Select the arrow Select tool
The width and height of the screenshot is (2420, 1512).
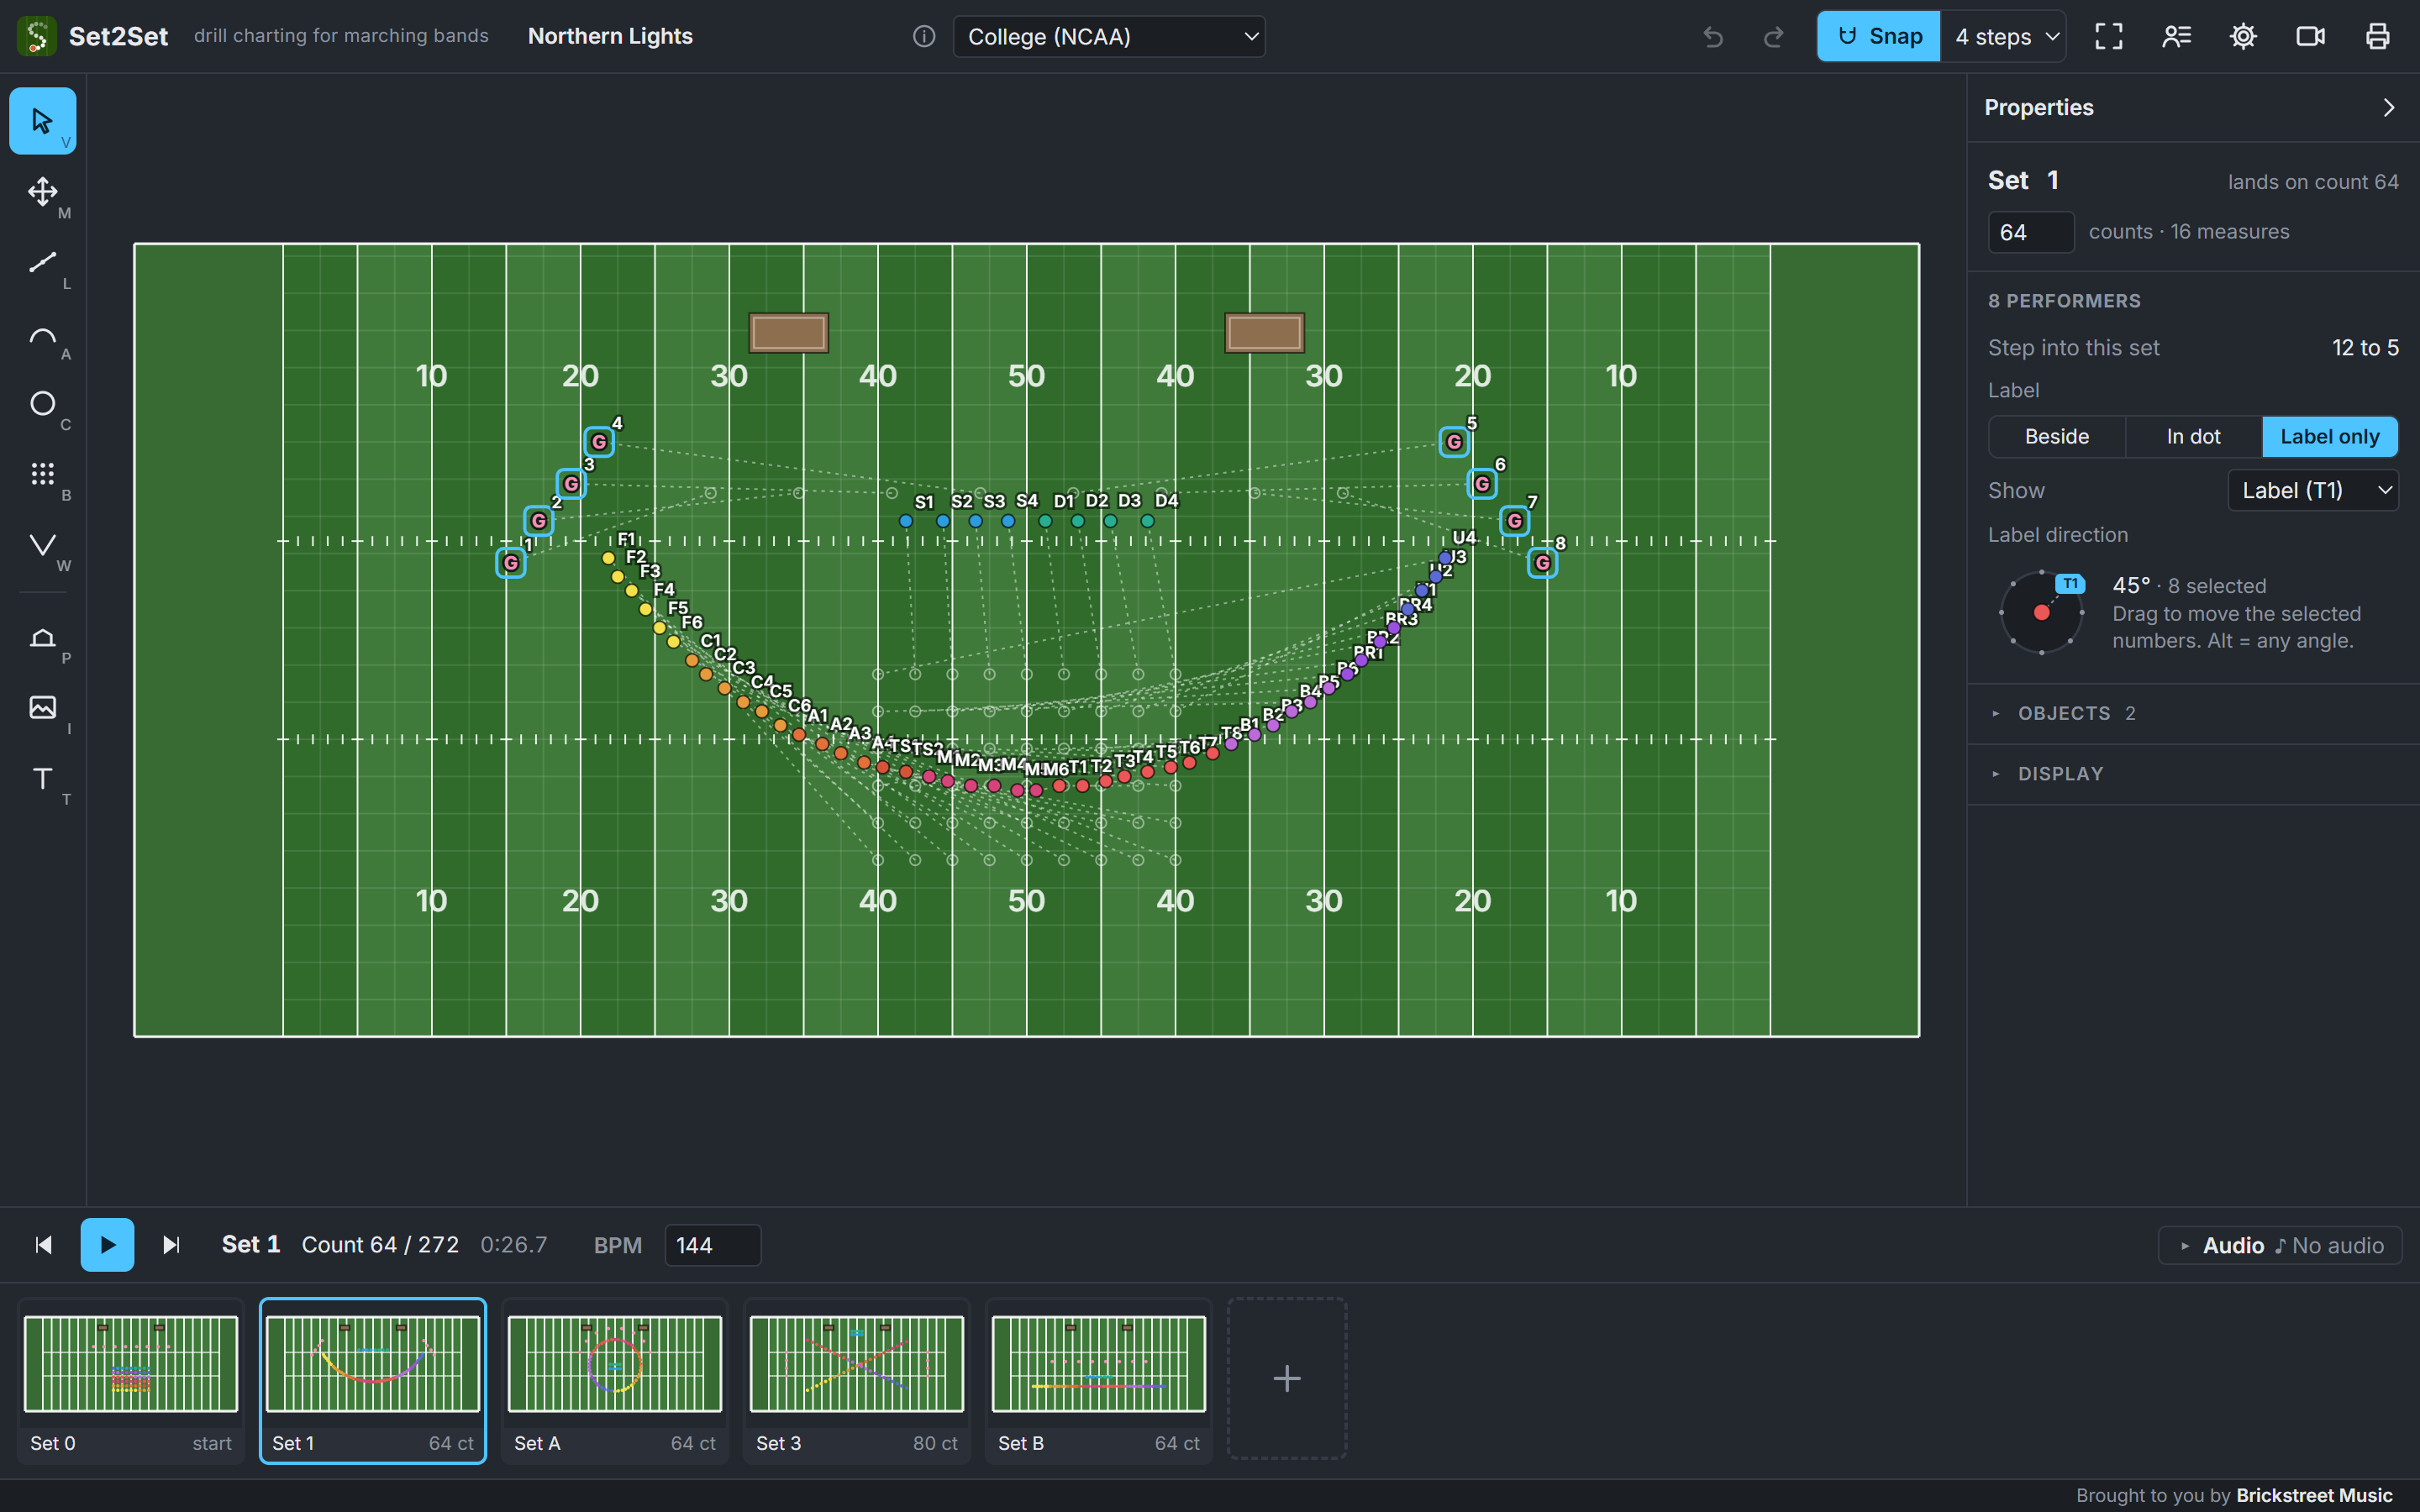coord(42,121)
